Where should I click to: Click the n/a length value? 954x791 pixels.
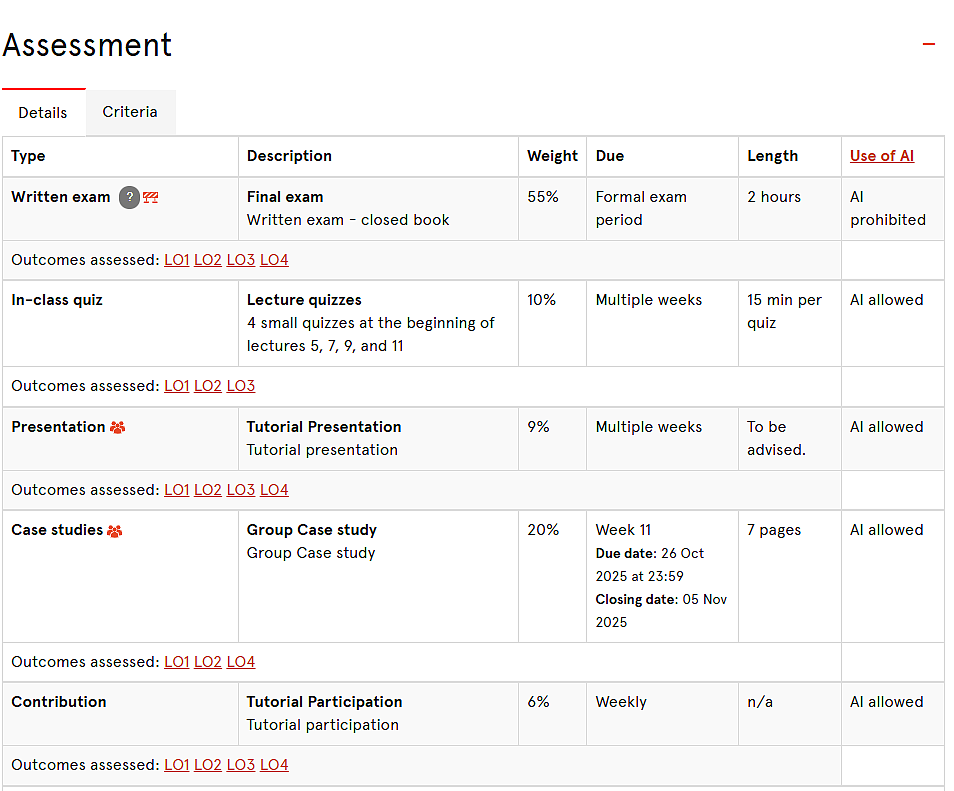(760, 702)
